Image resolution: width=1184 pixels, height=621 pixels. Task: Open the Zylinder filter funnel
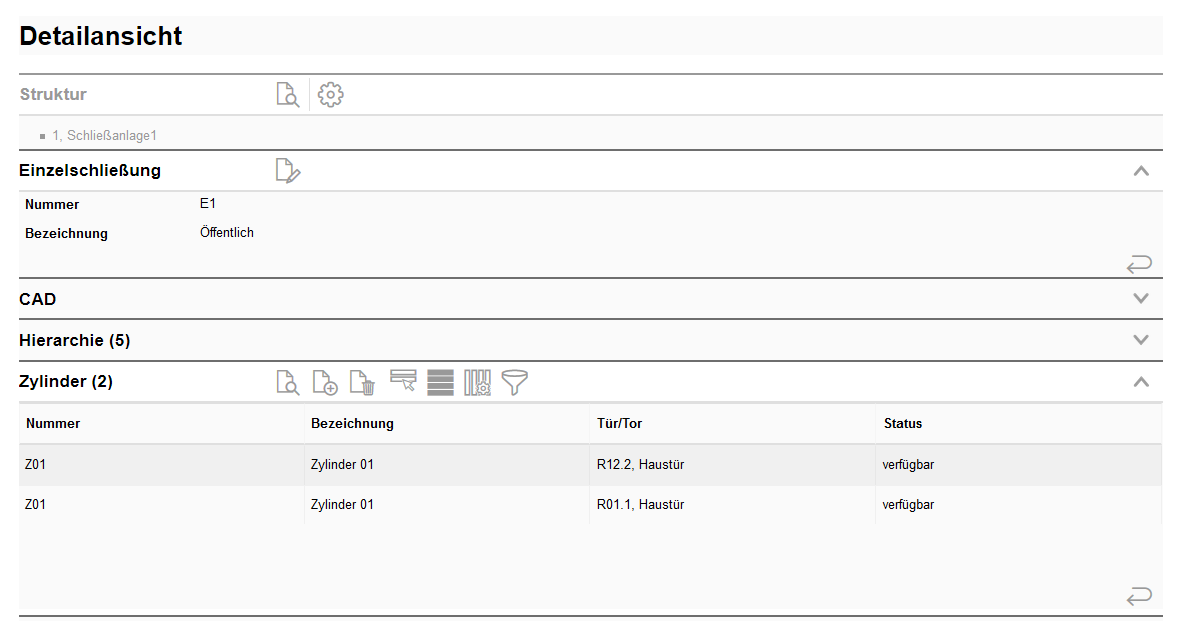(515, 382)
